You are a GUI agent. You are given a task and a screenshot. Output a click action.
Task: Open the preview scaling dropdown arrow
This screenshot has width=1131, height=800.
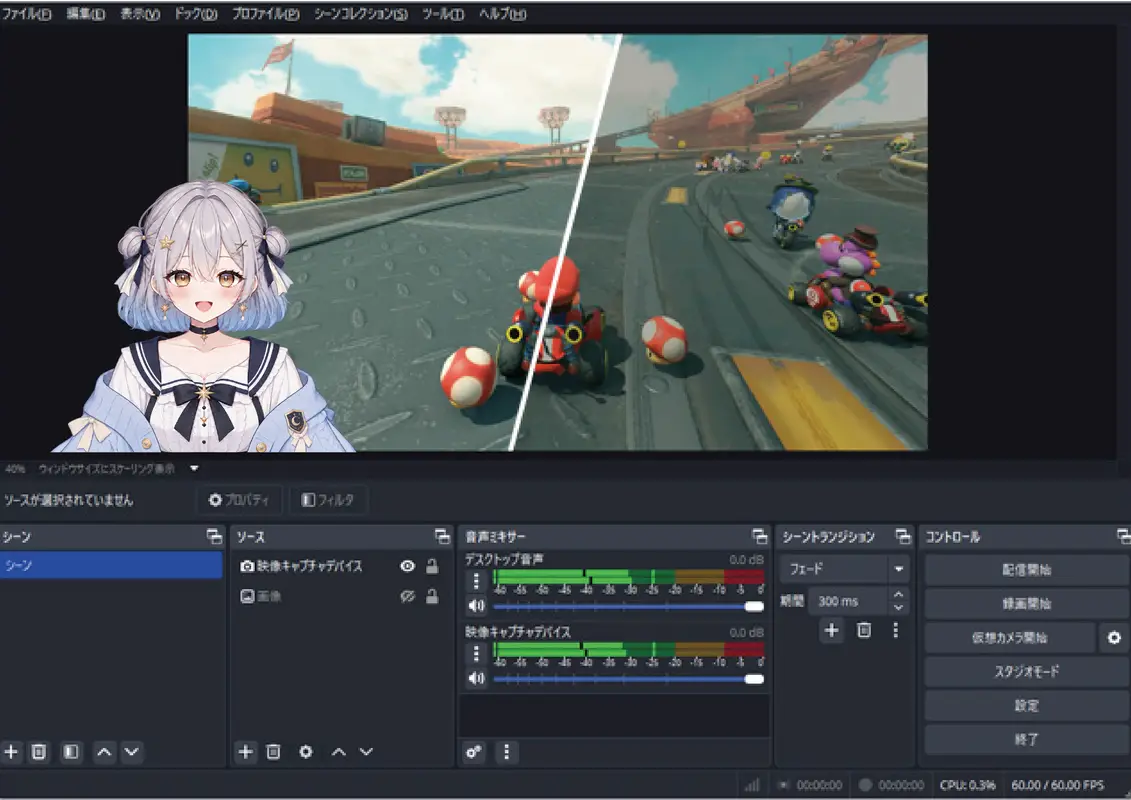coord(194,469)
